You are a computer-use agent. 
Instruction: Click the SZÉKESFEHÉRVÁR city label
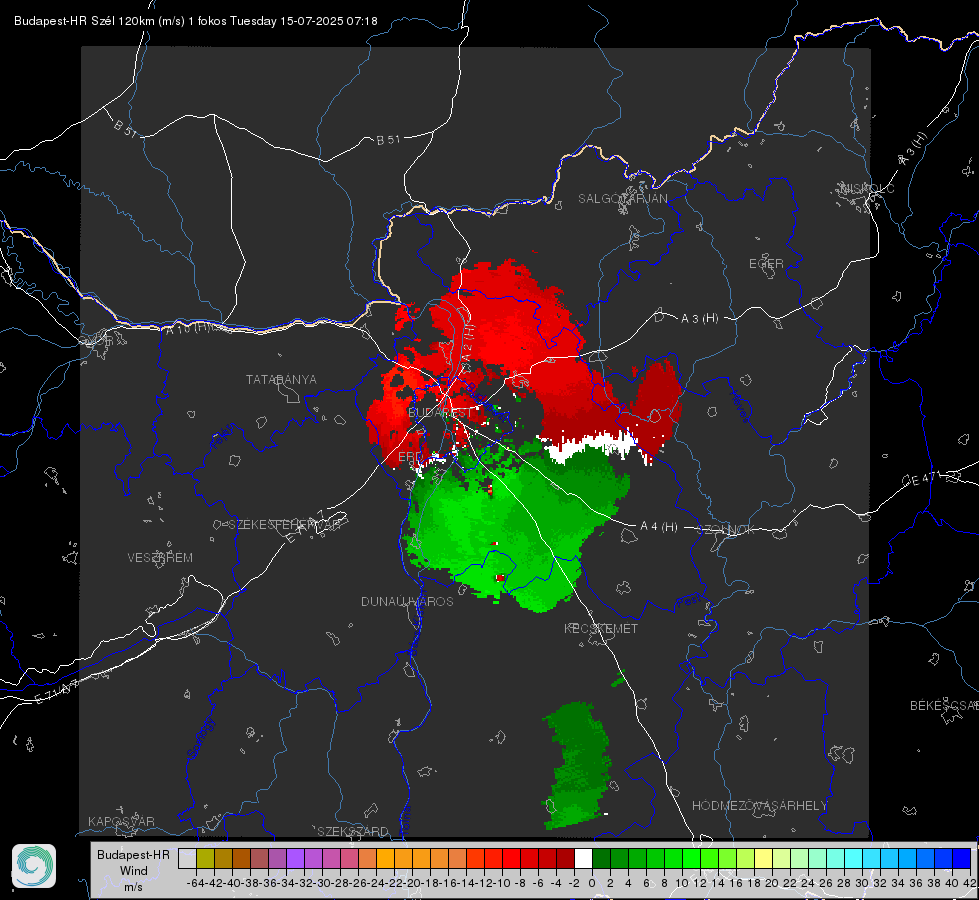coord(283,525)
